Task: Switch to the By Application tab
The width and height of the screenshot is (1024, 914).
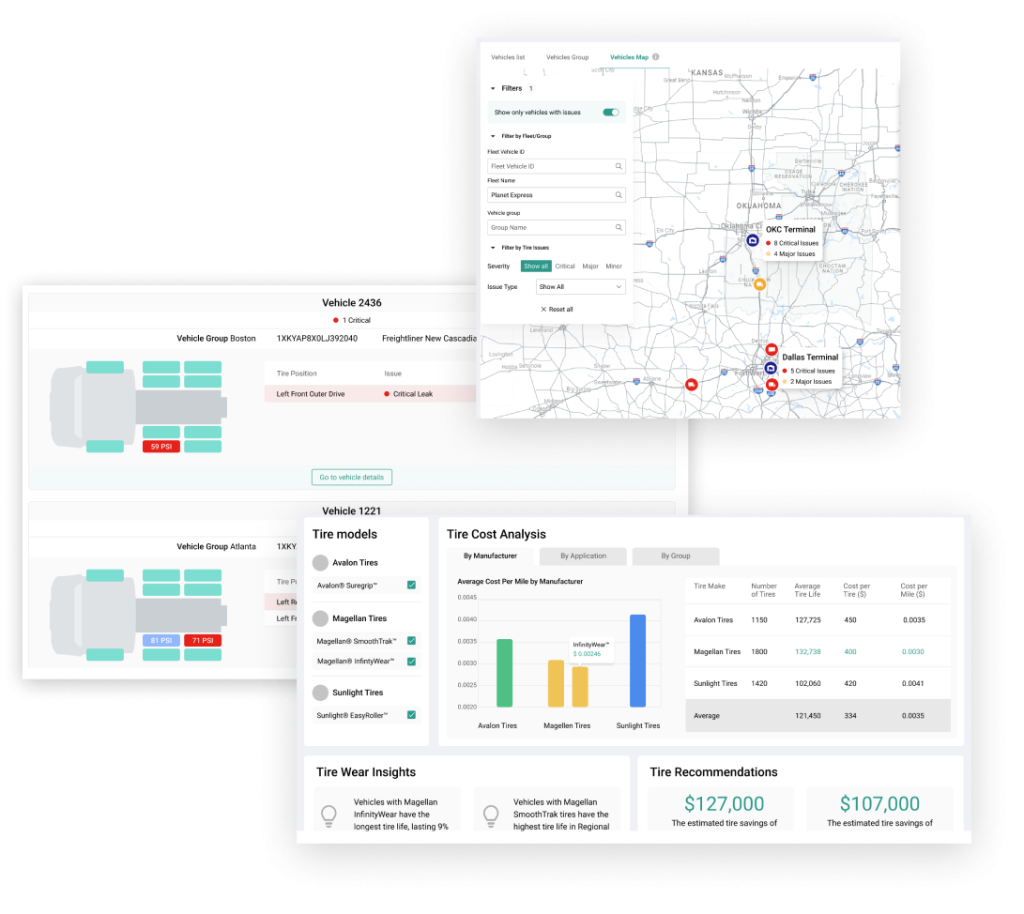Action: tap(583, 556)
